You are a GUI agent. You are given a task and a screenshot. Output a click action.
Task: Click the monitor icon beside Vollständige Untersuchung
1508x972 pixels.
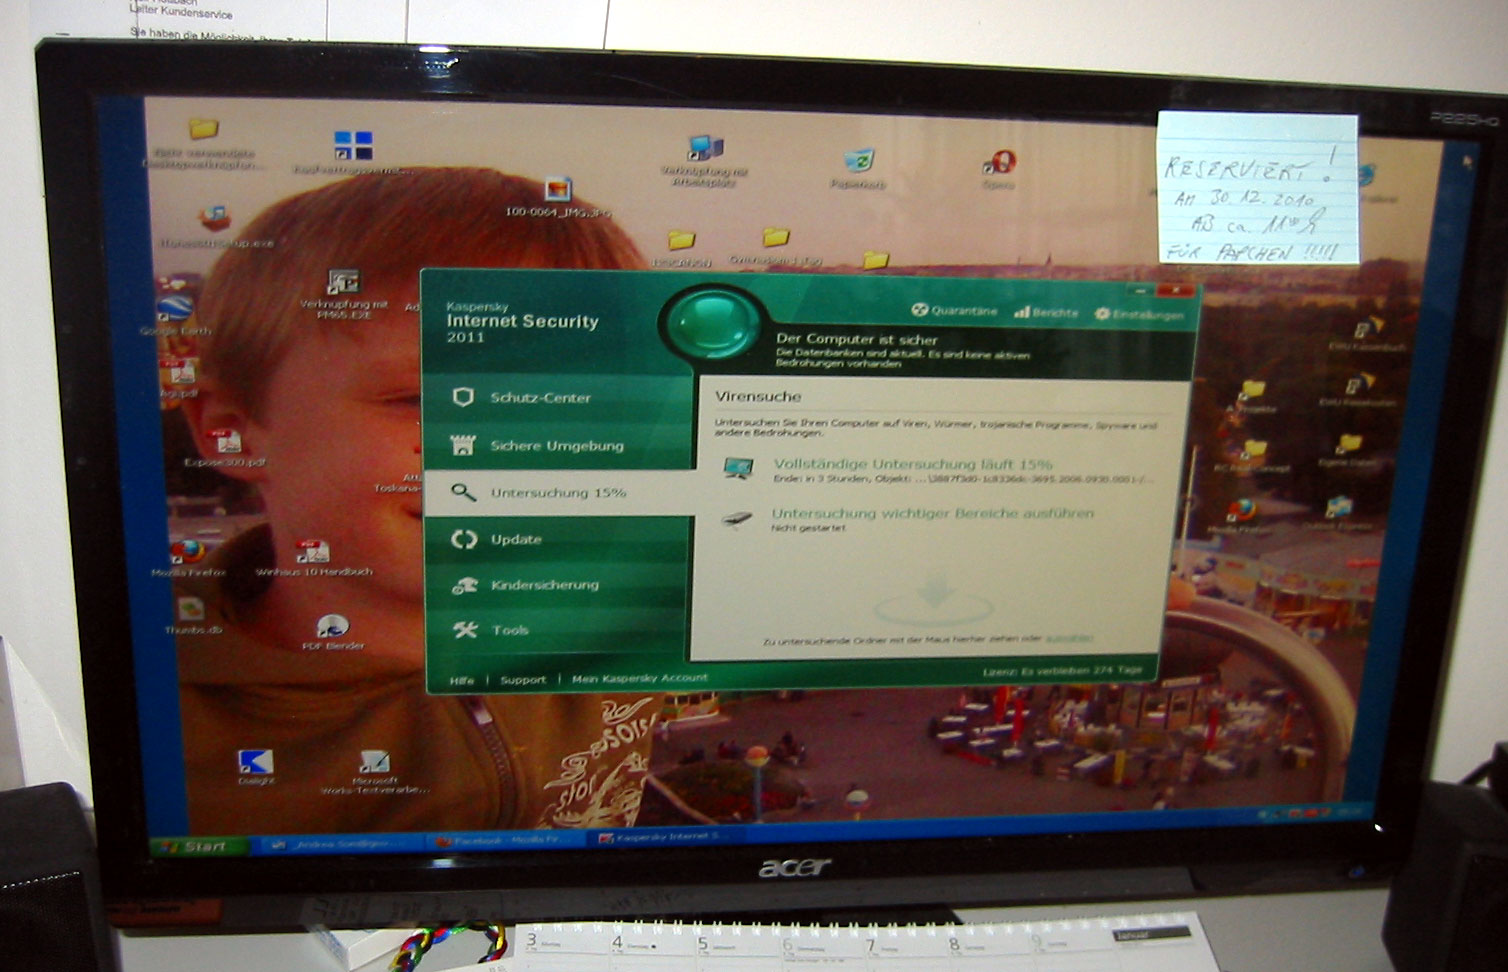[738, 467]
